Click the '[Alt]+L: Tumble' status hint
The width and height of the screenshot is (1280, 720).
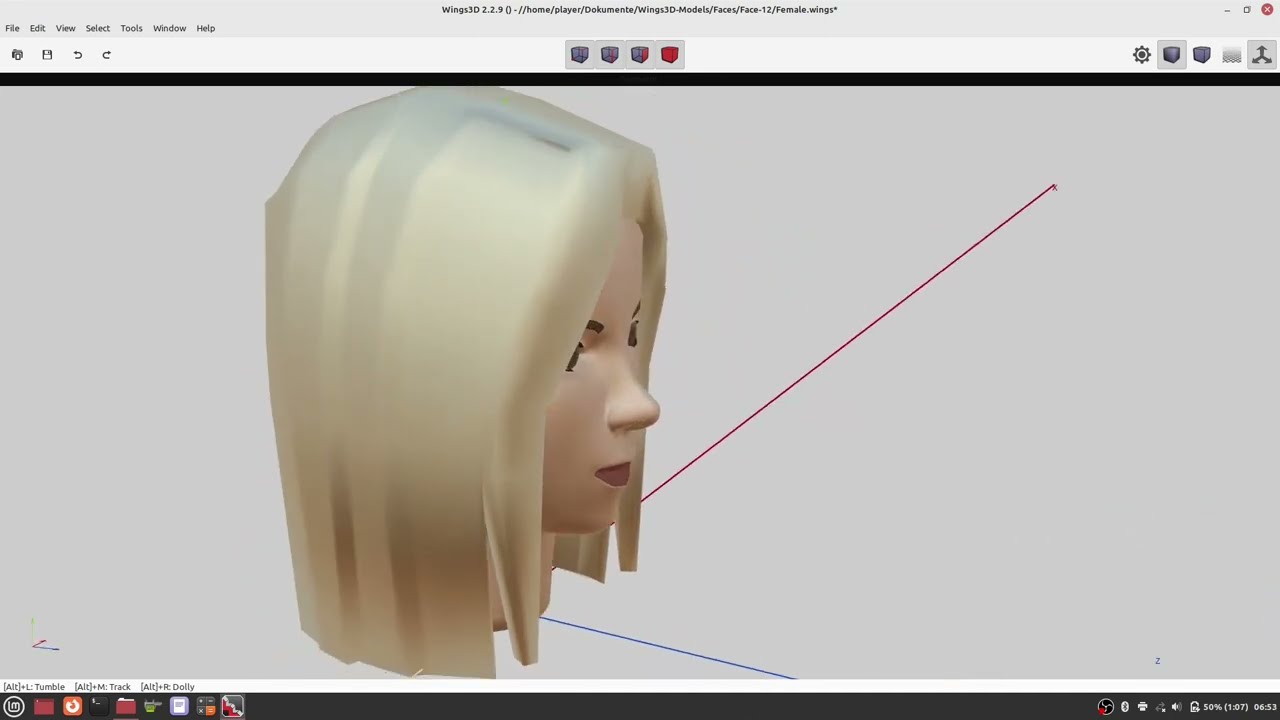[x=34, y=687]
